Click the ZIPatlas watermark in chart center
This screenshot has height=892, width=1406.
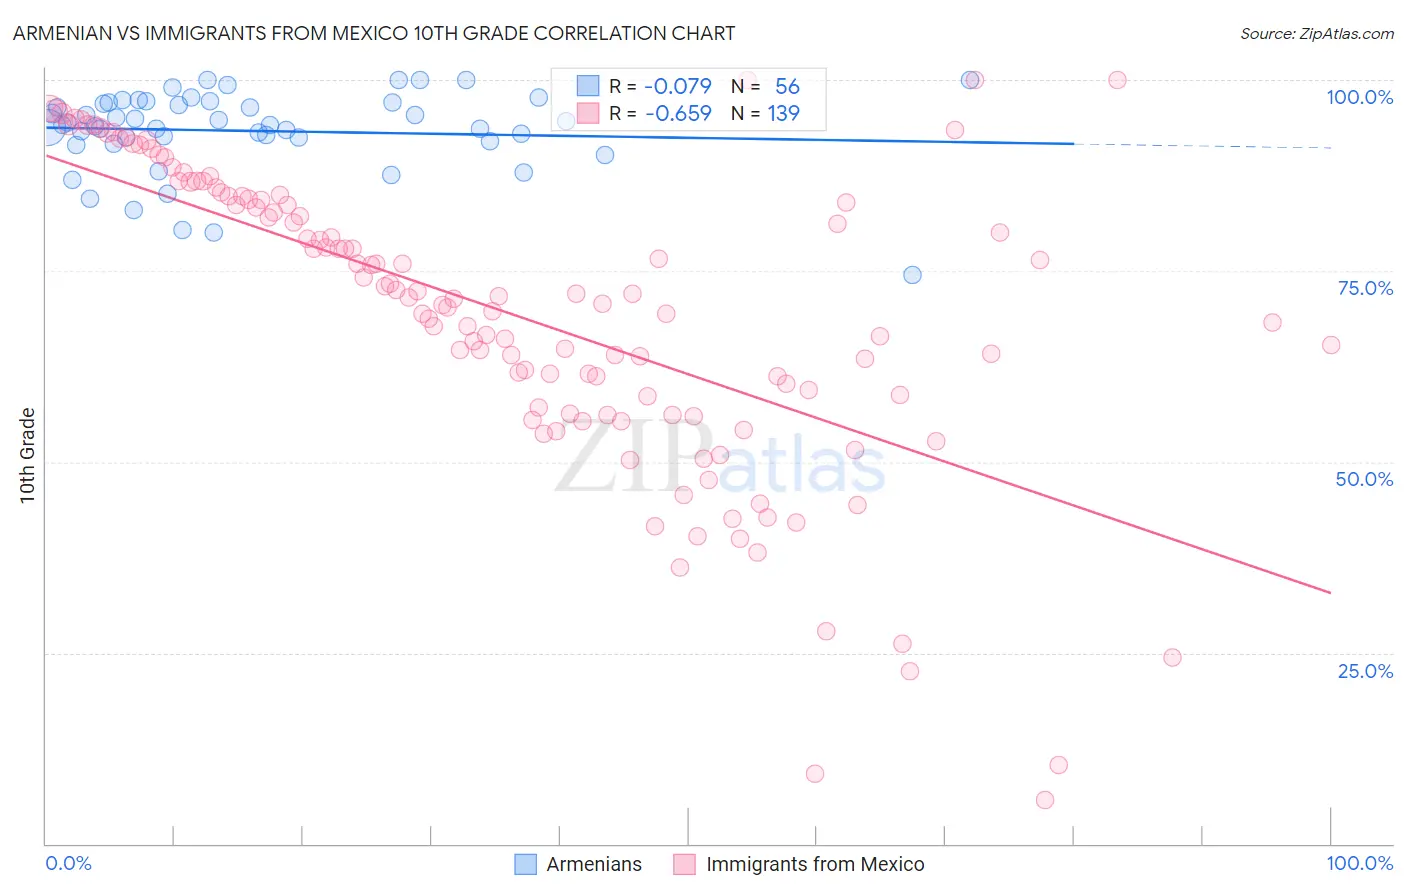coord(720,460)
